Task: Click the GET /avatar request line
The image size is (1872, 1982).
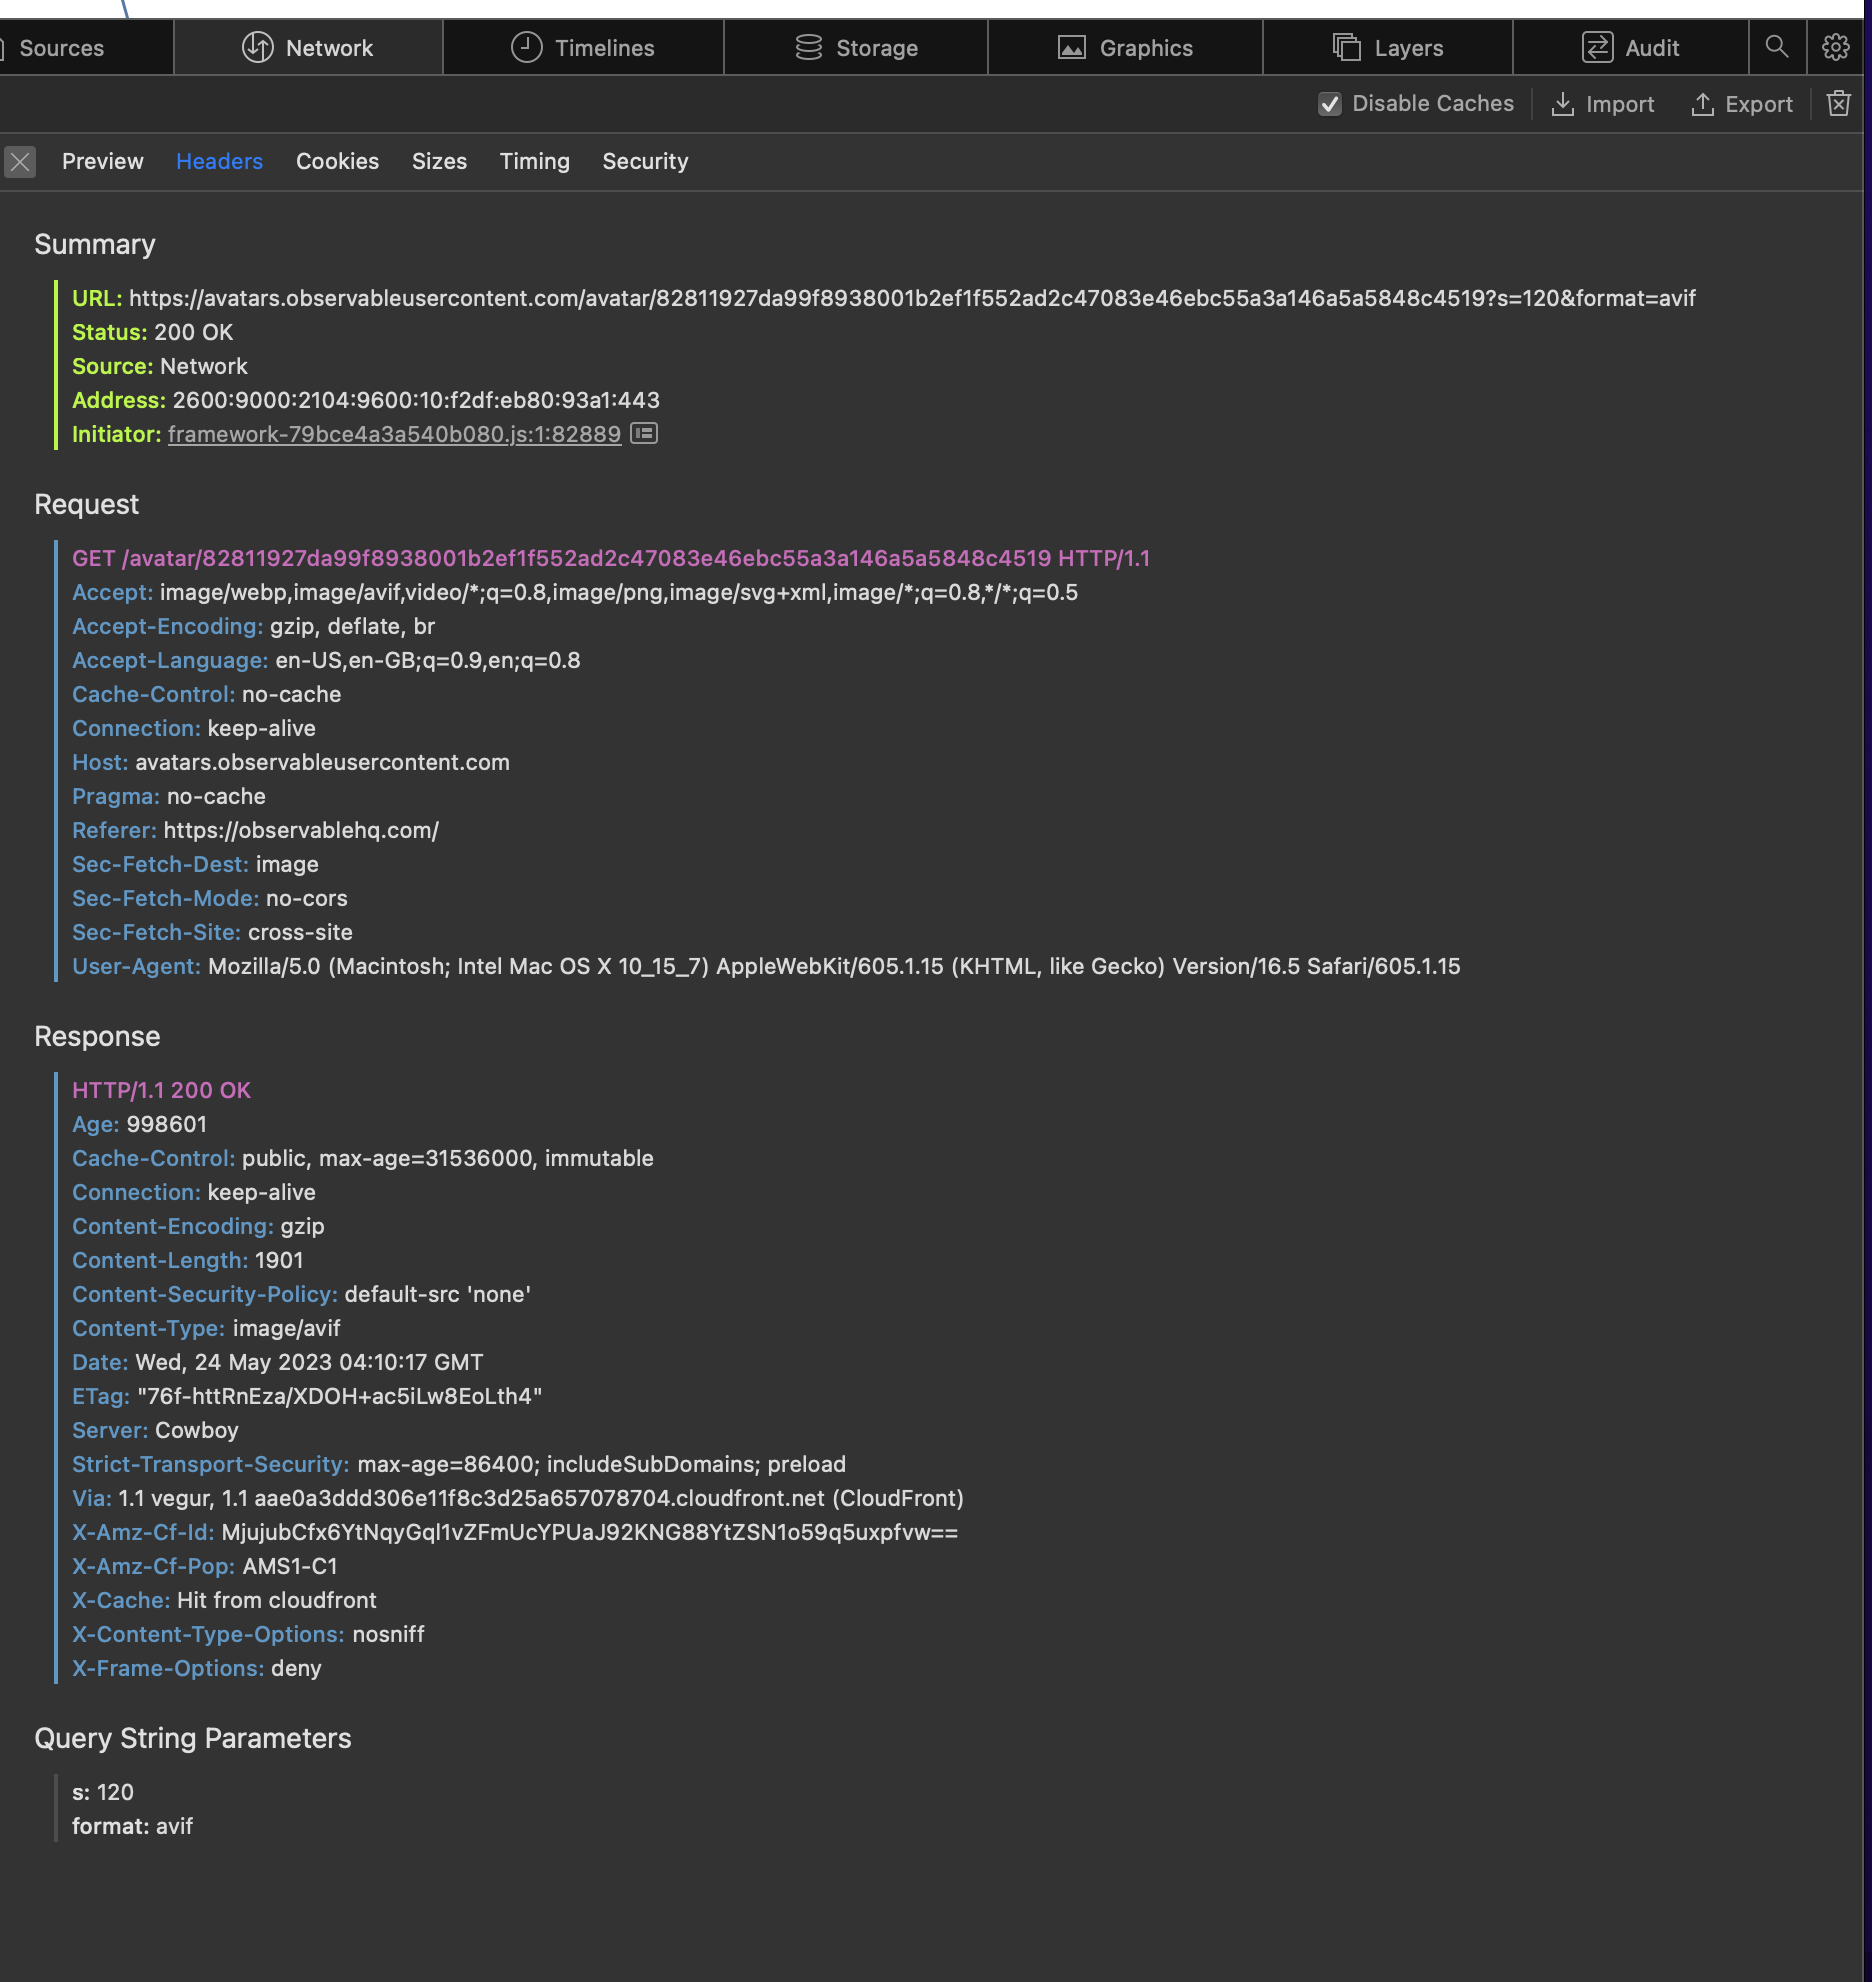Action: tap(611, 558)
